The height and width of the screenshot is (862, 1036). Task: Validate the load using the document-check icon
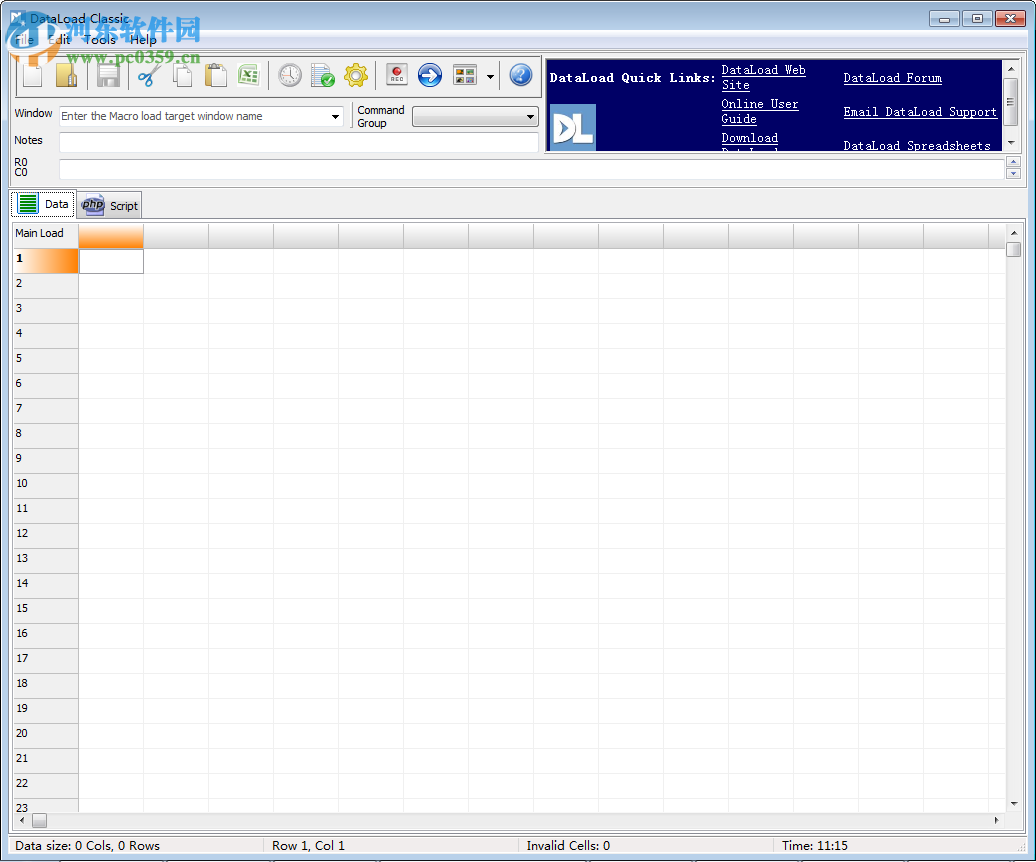pyautogui.click(x=322, y=75)
